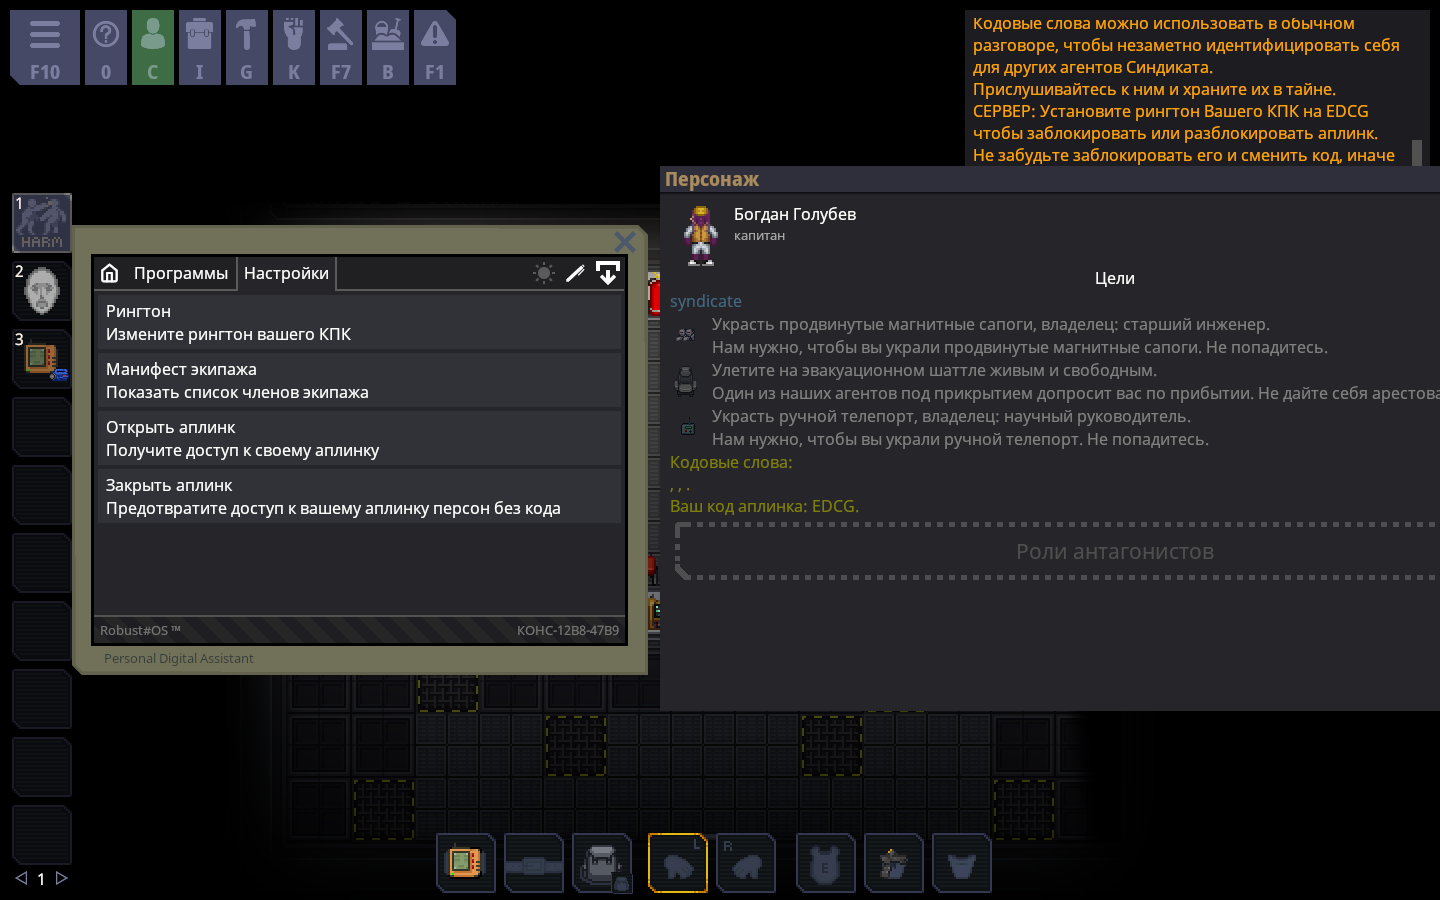Switch to the Настройки tab
Screen dimensions: 1440x900
286,273
